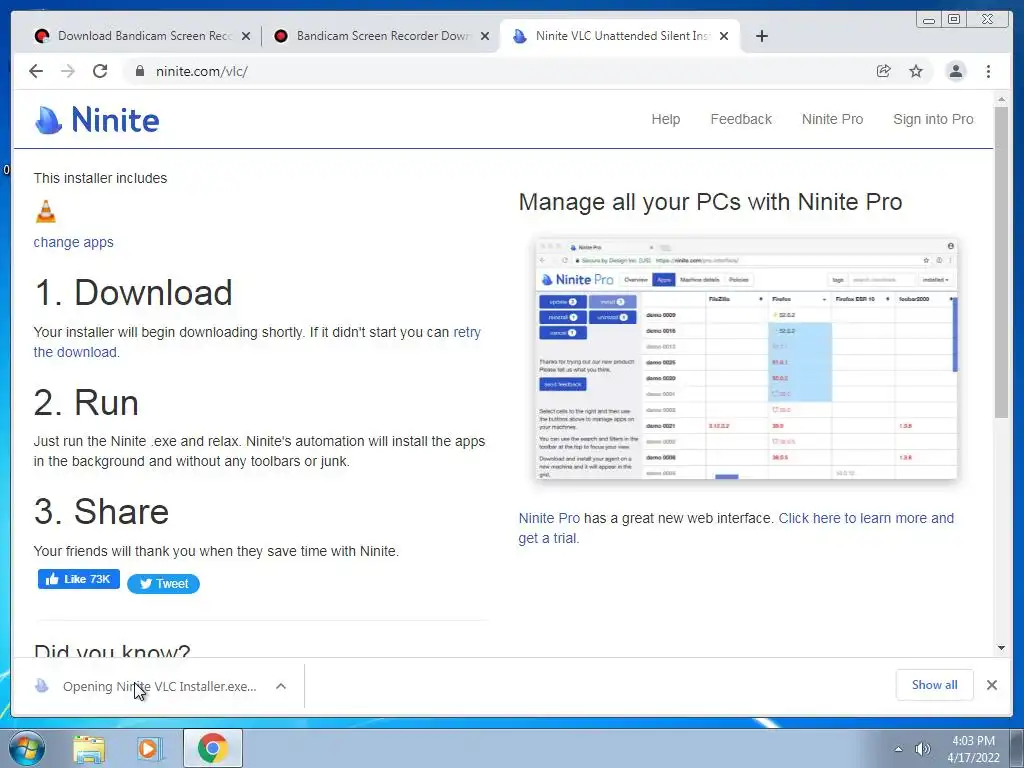Open Windows Explorer from taskbar
Image resolution: width=1024 pixels, height=768 pixels.
(x=89, y=749)
